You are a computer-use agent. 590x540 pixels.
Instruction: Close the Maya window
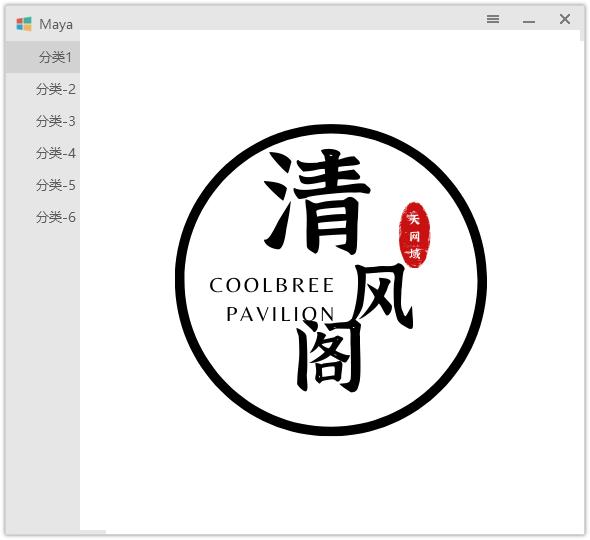tap(564, 19)
